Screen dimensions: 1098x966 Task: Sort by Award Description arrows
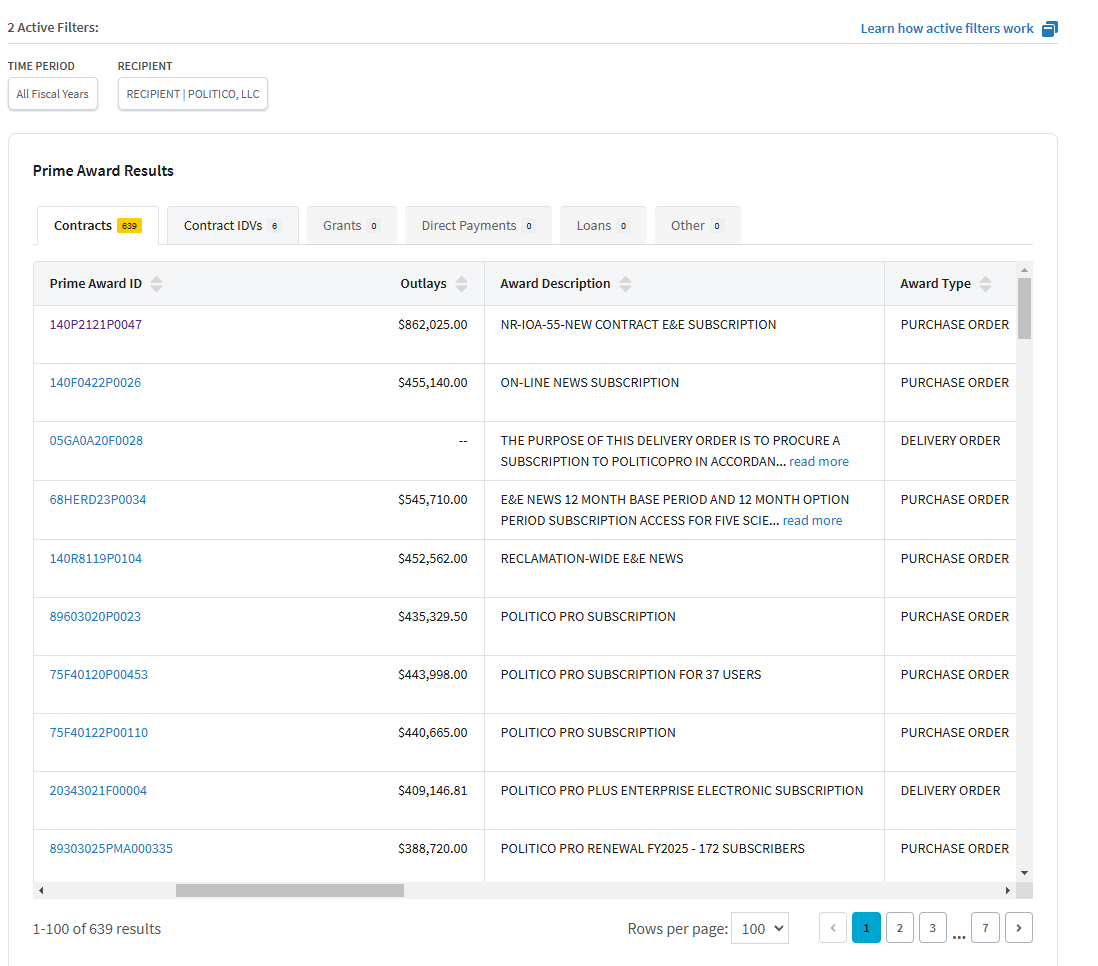coord(625,284)
